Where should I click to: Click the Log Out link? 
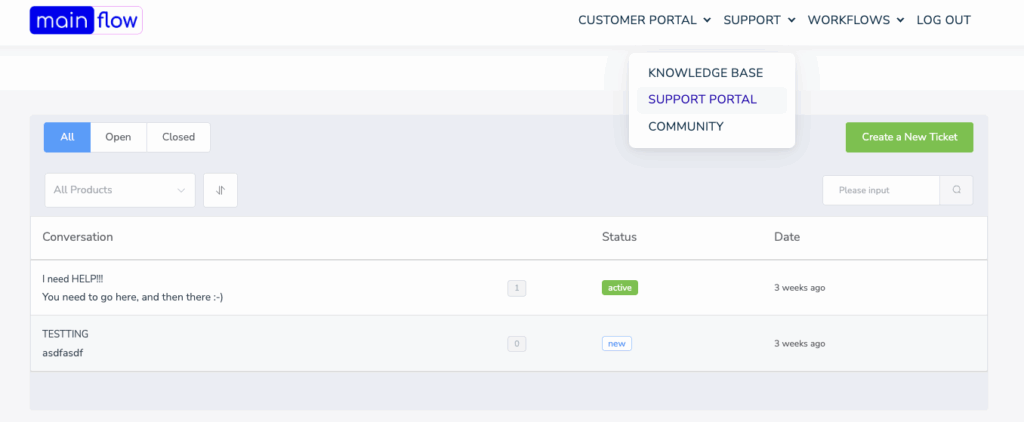pyautogui.click(x=944, y=20)
